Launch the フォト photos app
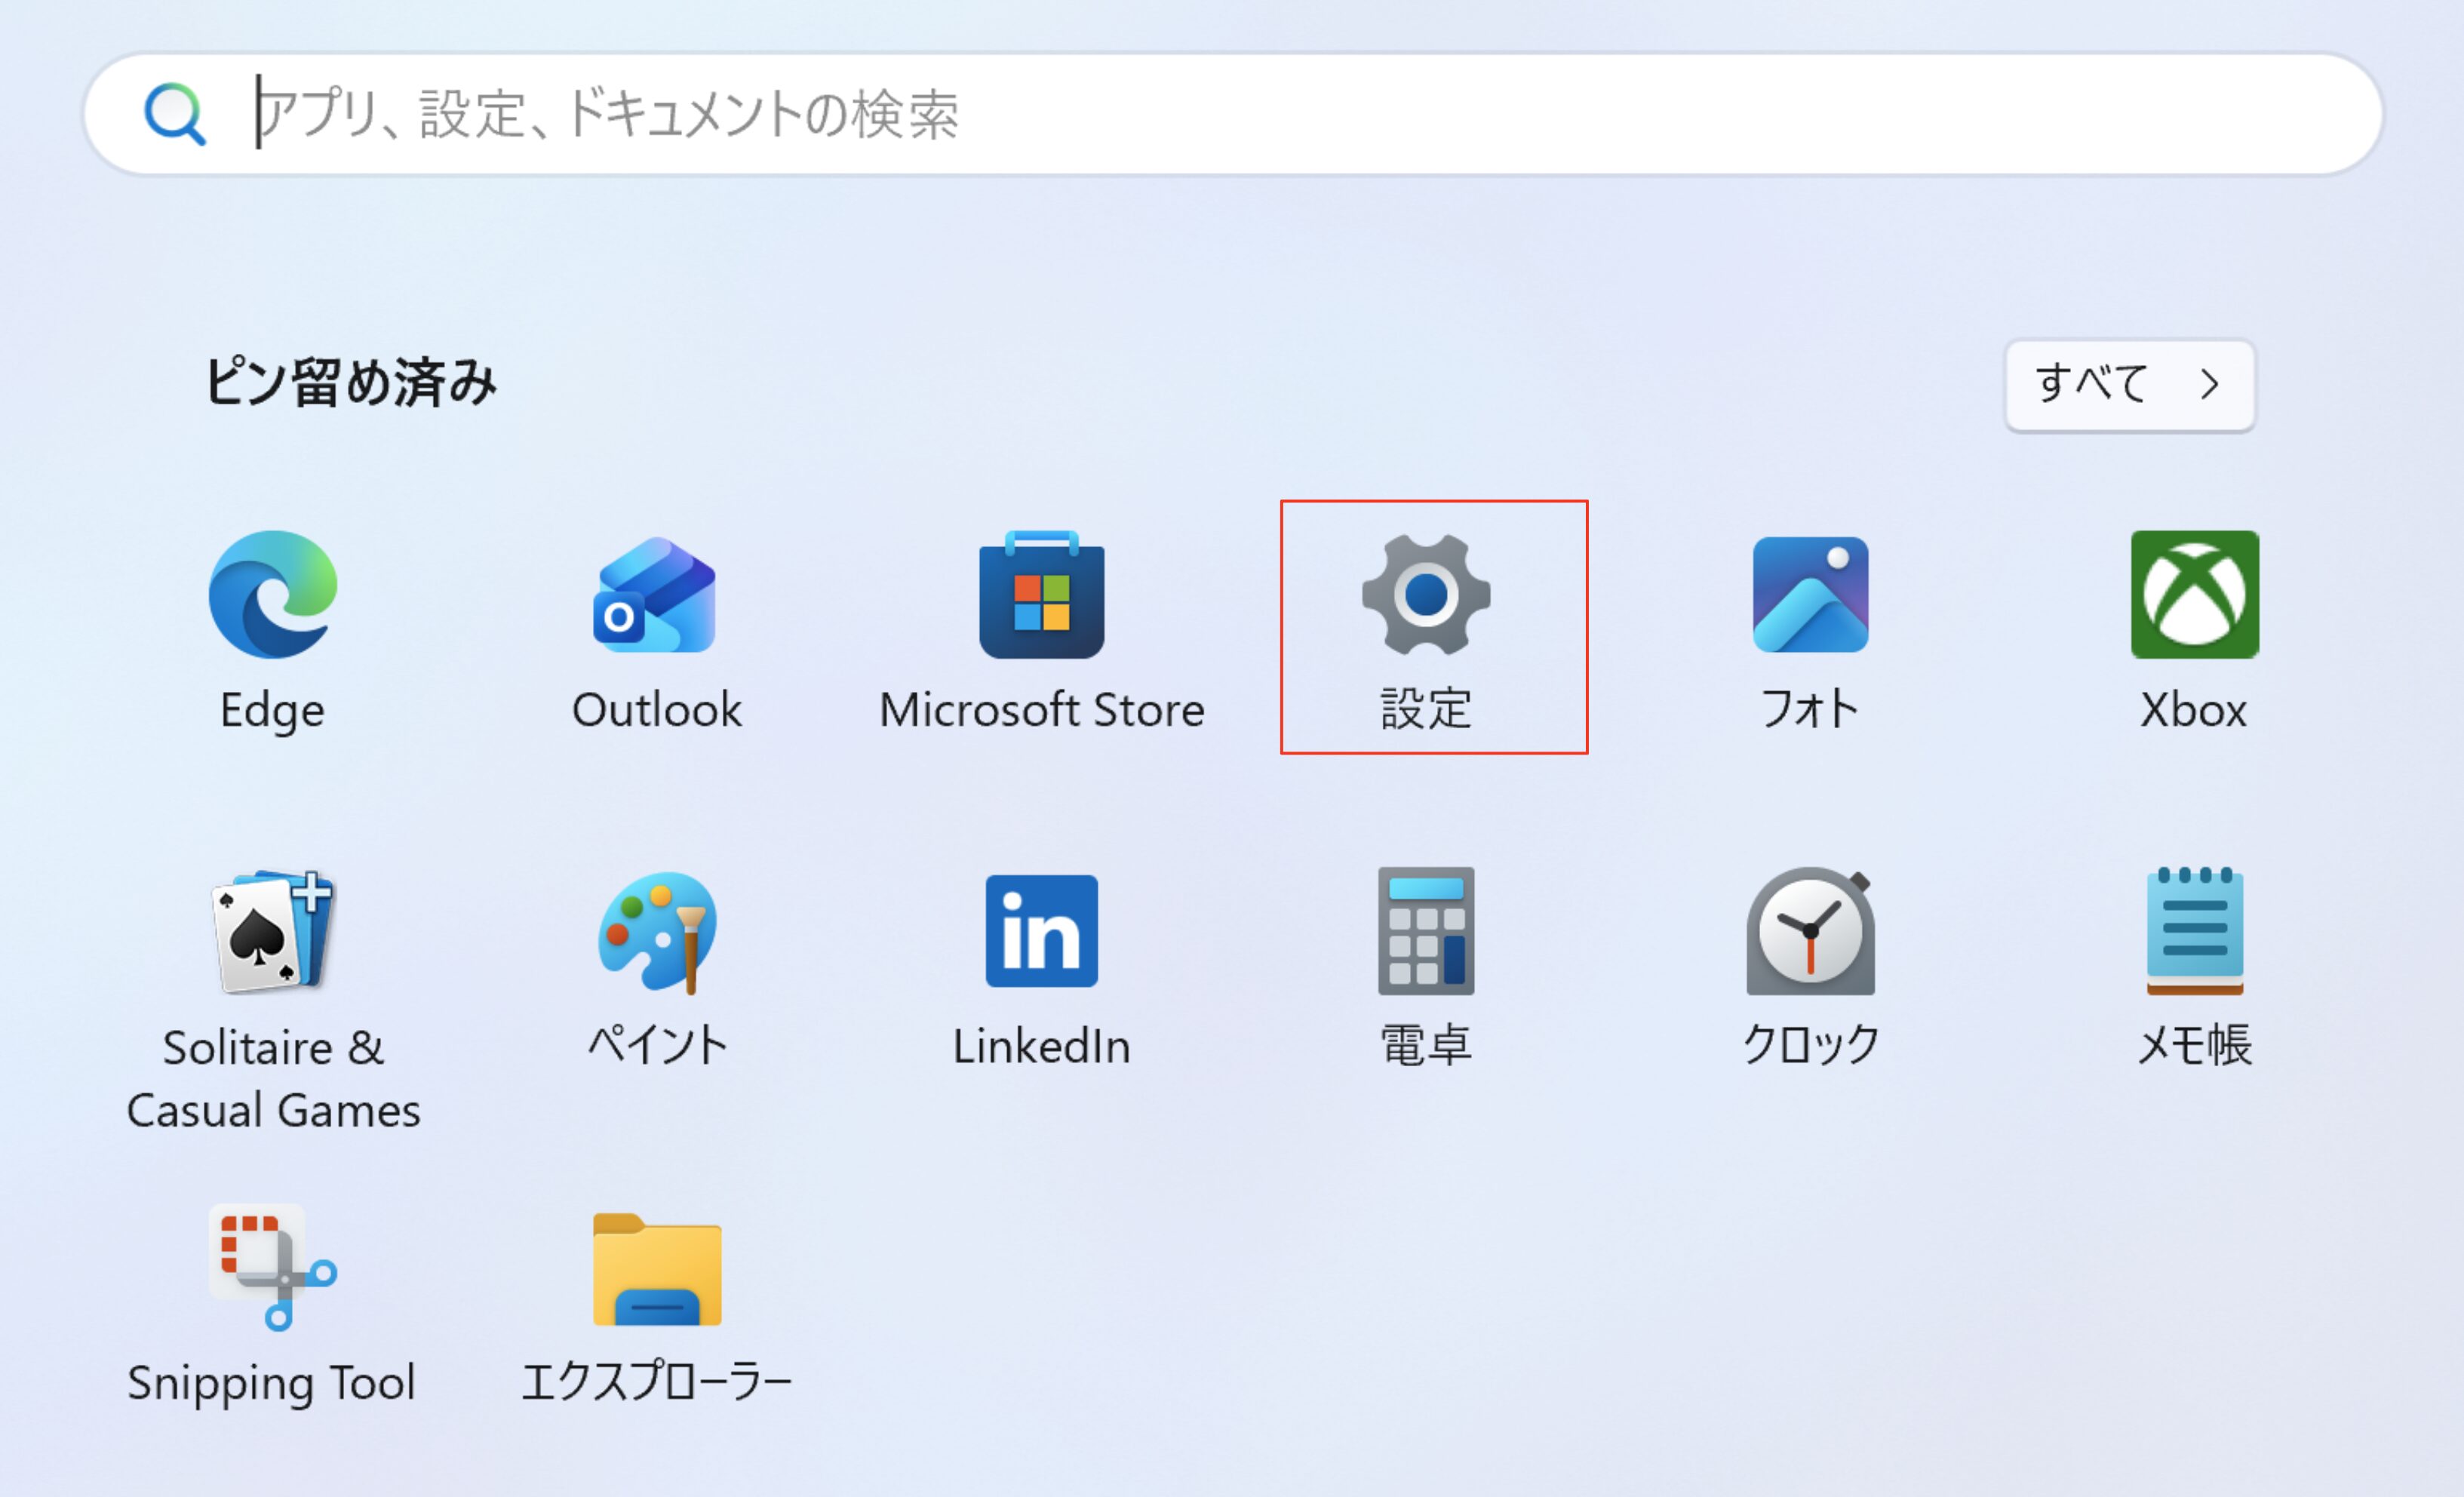 [x=1809, y=595]
